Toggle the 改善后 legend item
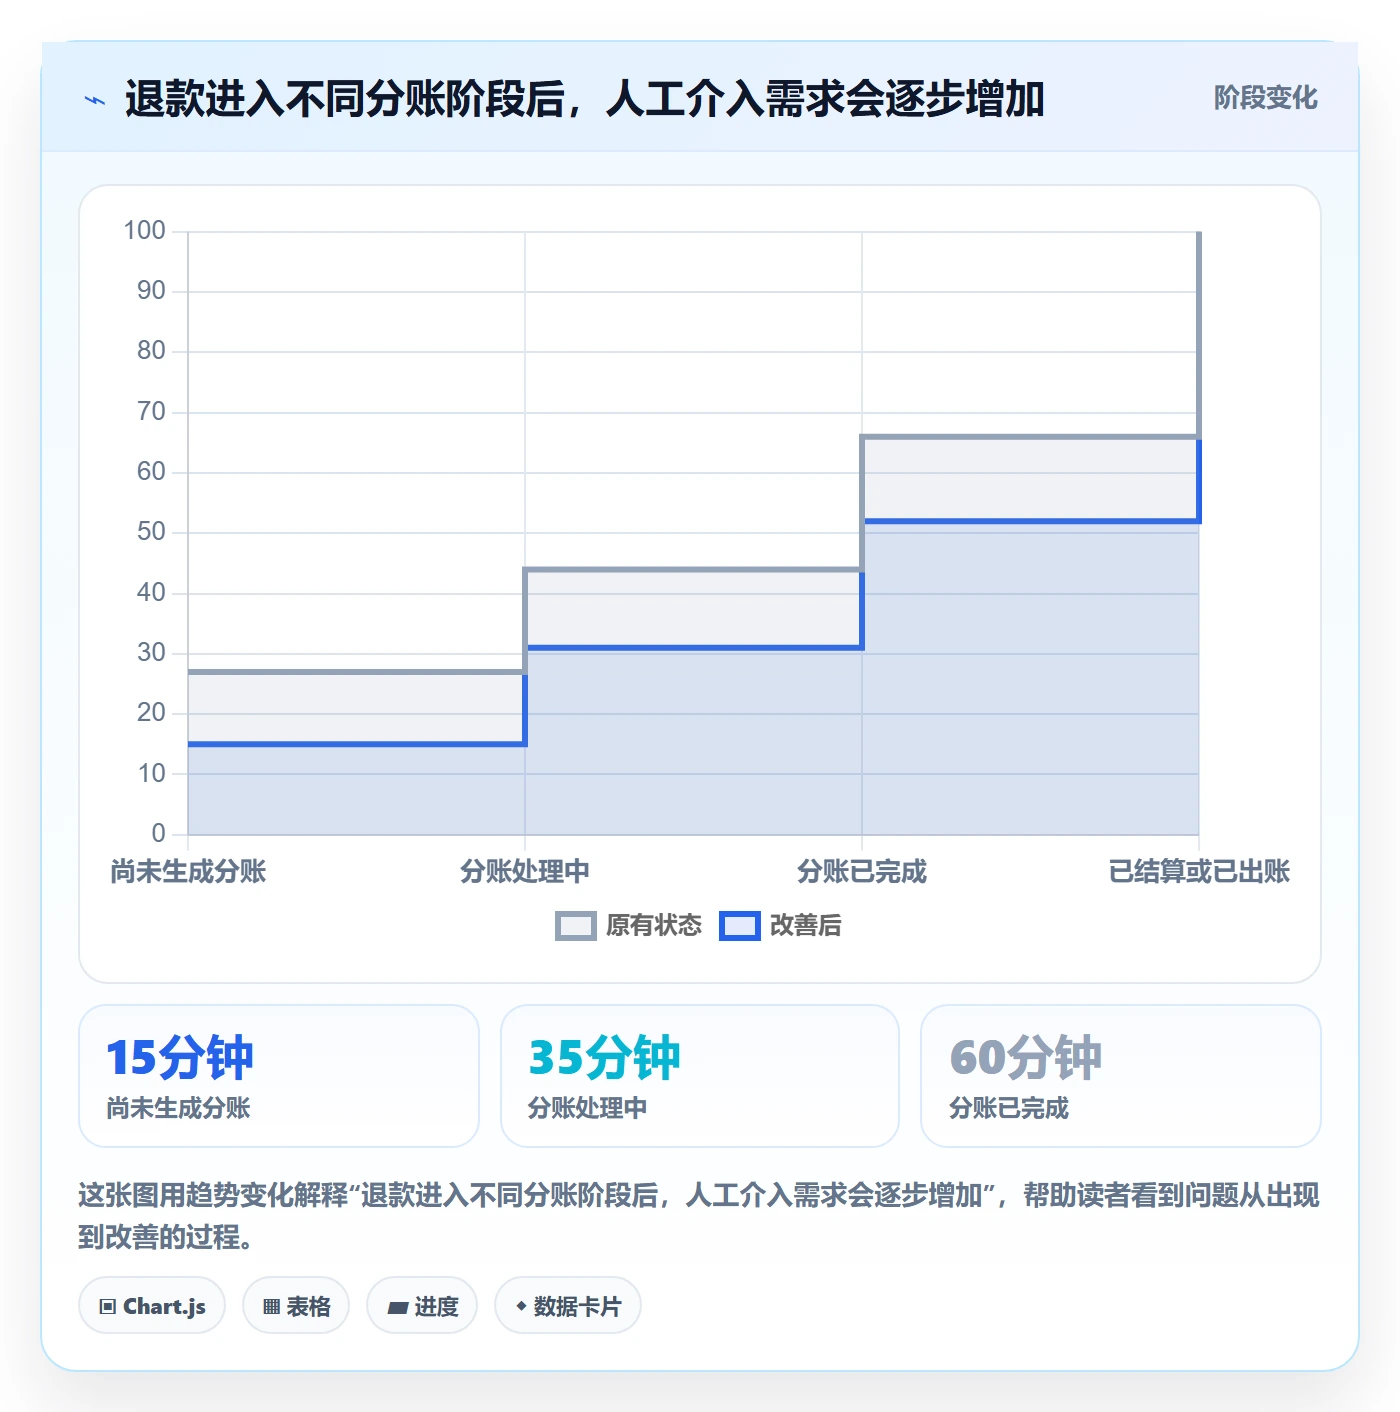Image resolution: width=1400 pixels, height=1412 pixels. (781, 926)
